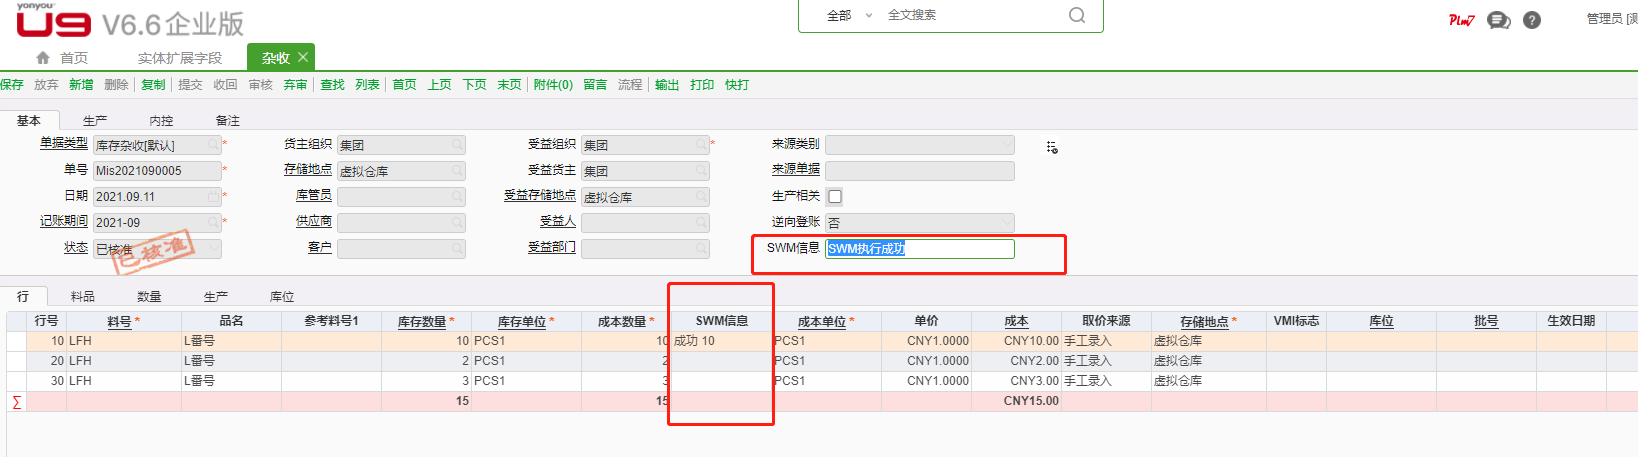
Task: Open calendar picker in 日期 field
Action: click(213, 197)
